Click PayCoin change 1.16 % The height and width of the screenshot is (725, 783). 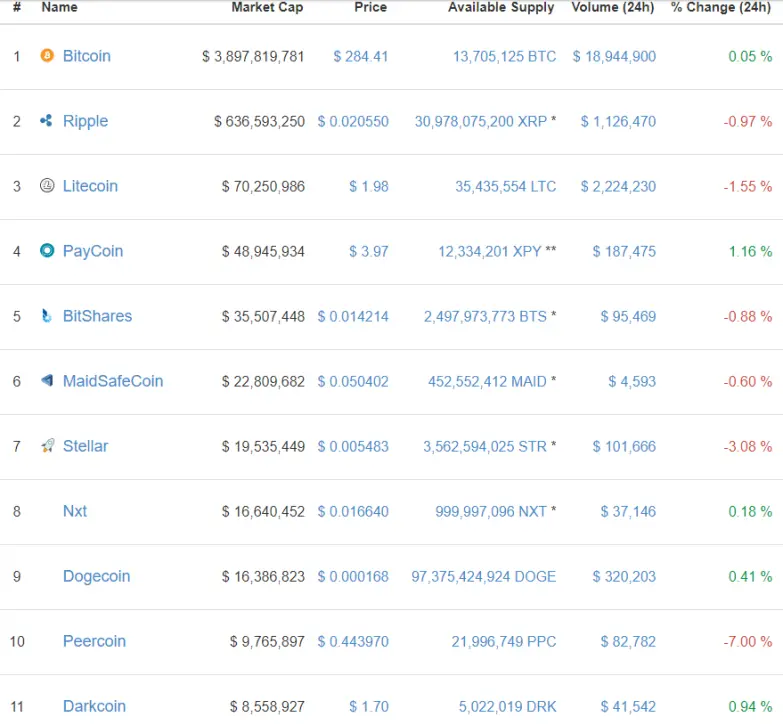(x=751, y=251)
